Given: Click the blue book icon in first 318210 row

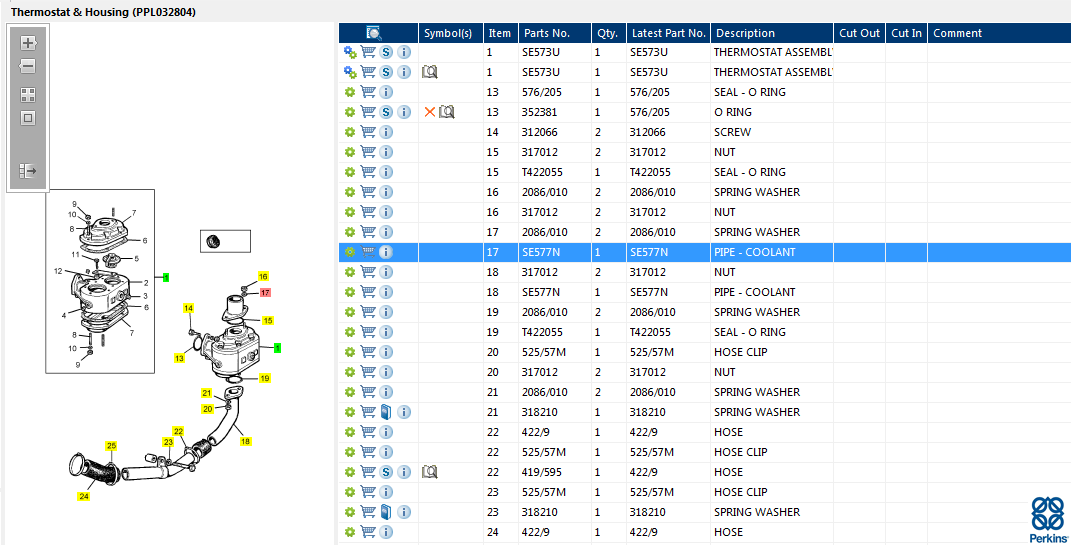Looking at the screenshot, I should coord(386,412).
